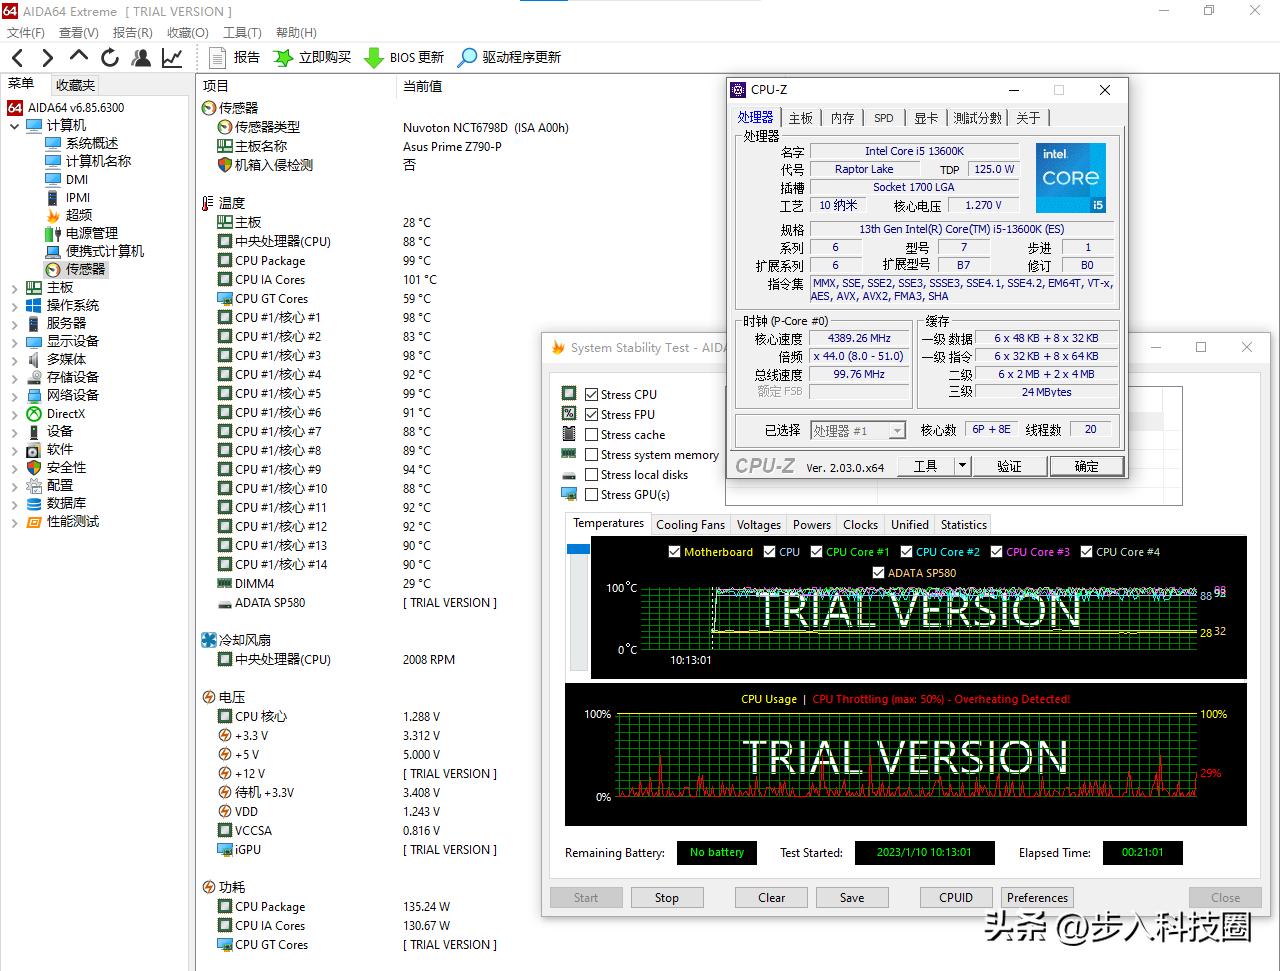Switch to the 内存 tab in CPU-Z

842,117
